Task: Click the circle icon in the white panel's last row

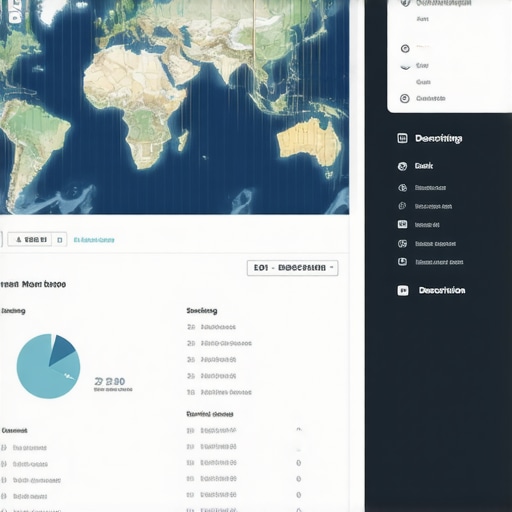Action: (x=405, y=98)
